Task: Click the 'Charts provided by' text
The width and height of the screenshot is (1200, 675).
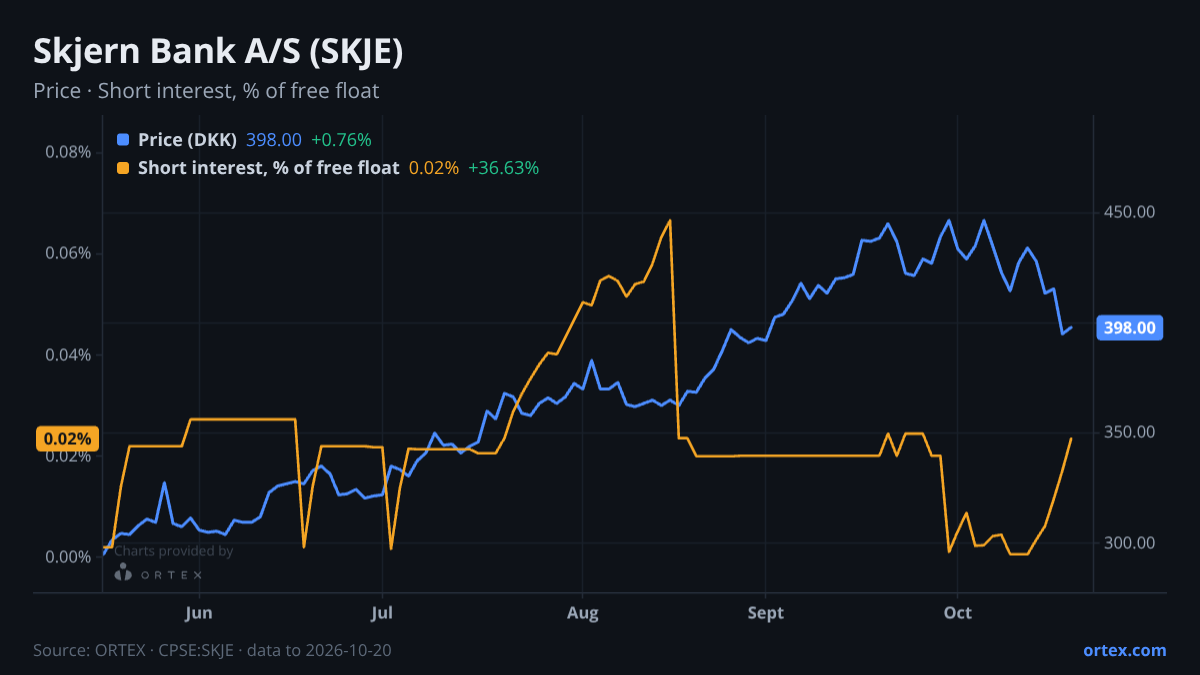Action: 174,551
